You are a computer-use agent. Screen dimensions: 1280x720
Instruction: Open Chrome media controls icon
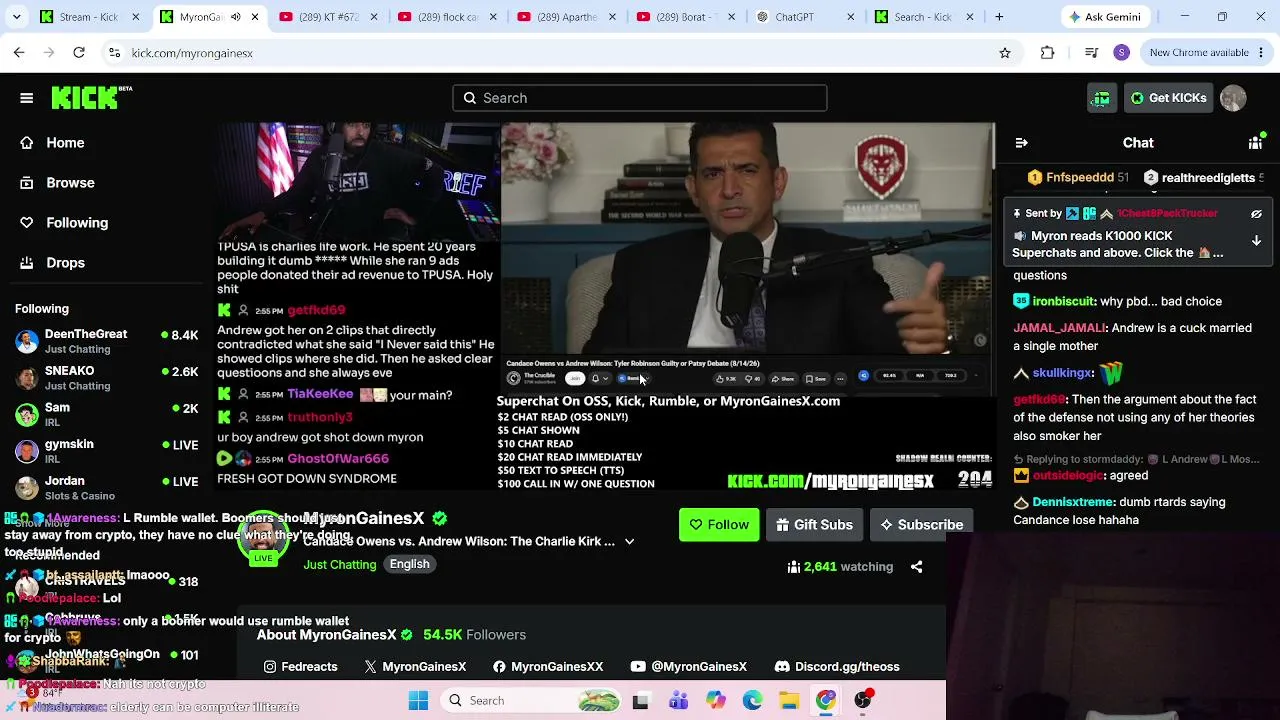(x=1091, y=53)
